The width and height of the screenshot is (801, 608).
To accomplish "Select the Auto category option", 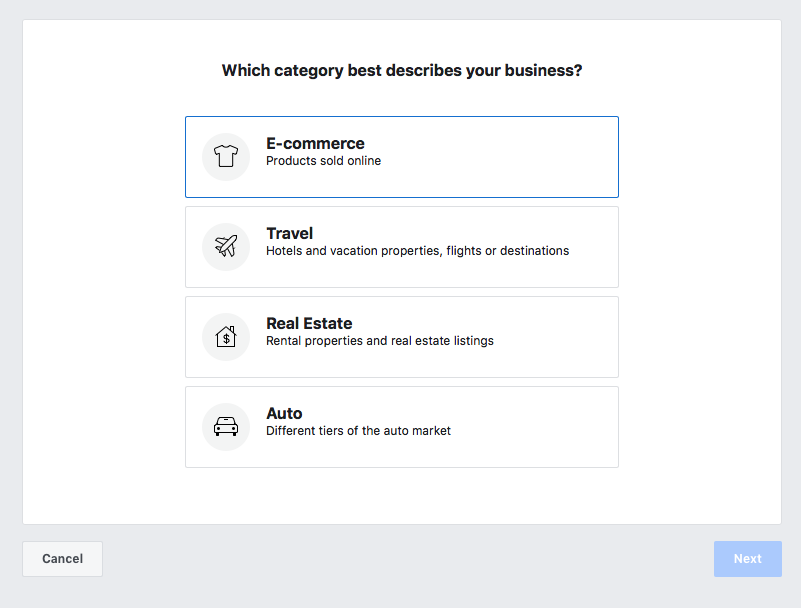I will (402, 427).
